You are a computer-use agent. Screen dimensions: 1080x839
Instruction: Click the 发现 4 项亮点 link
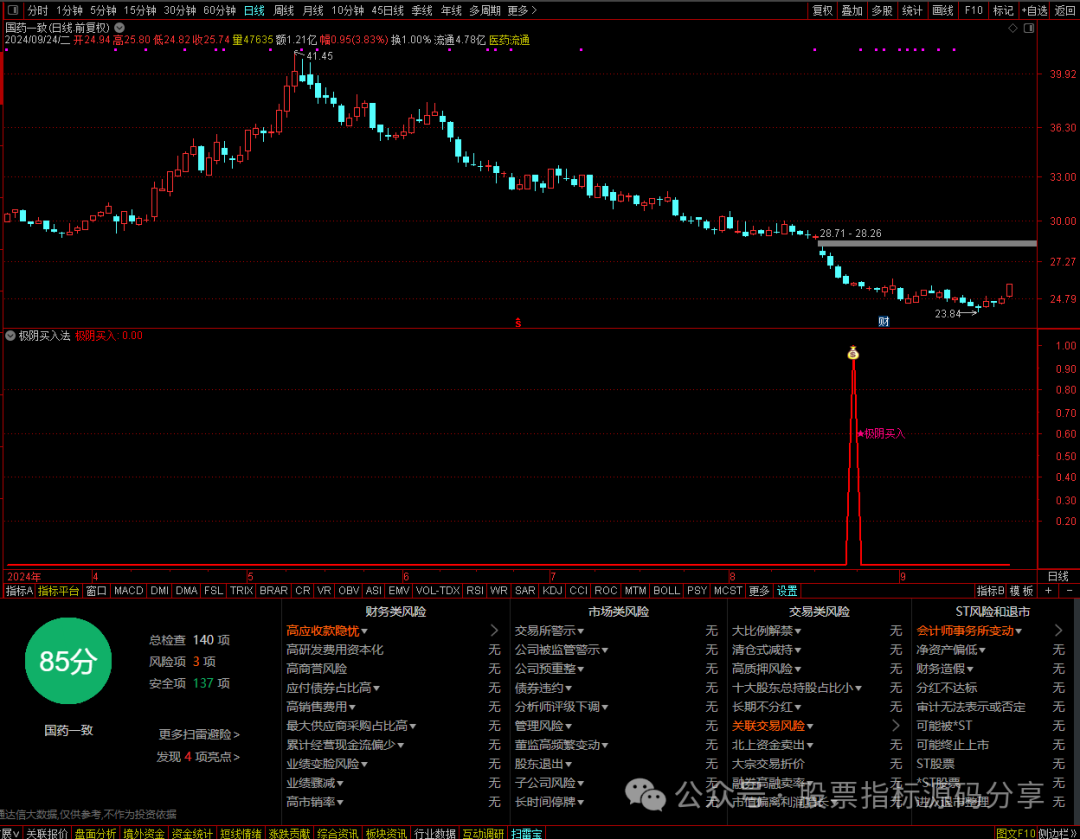tap(198, 756)
